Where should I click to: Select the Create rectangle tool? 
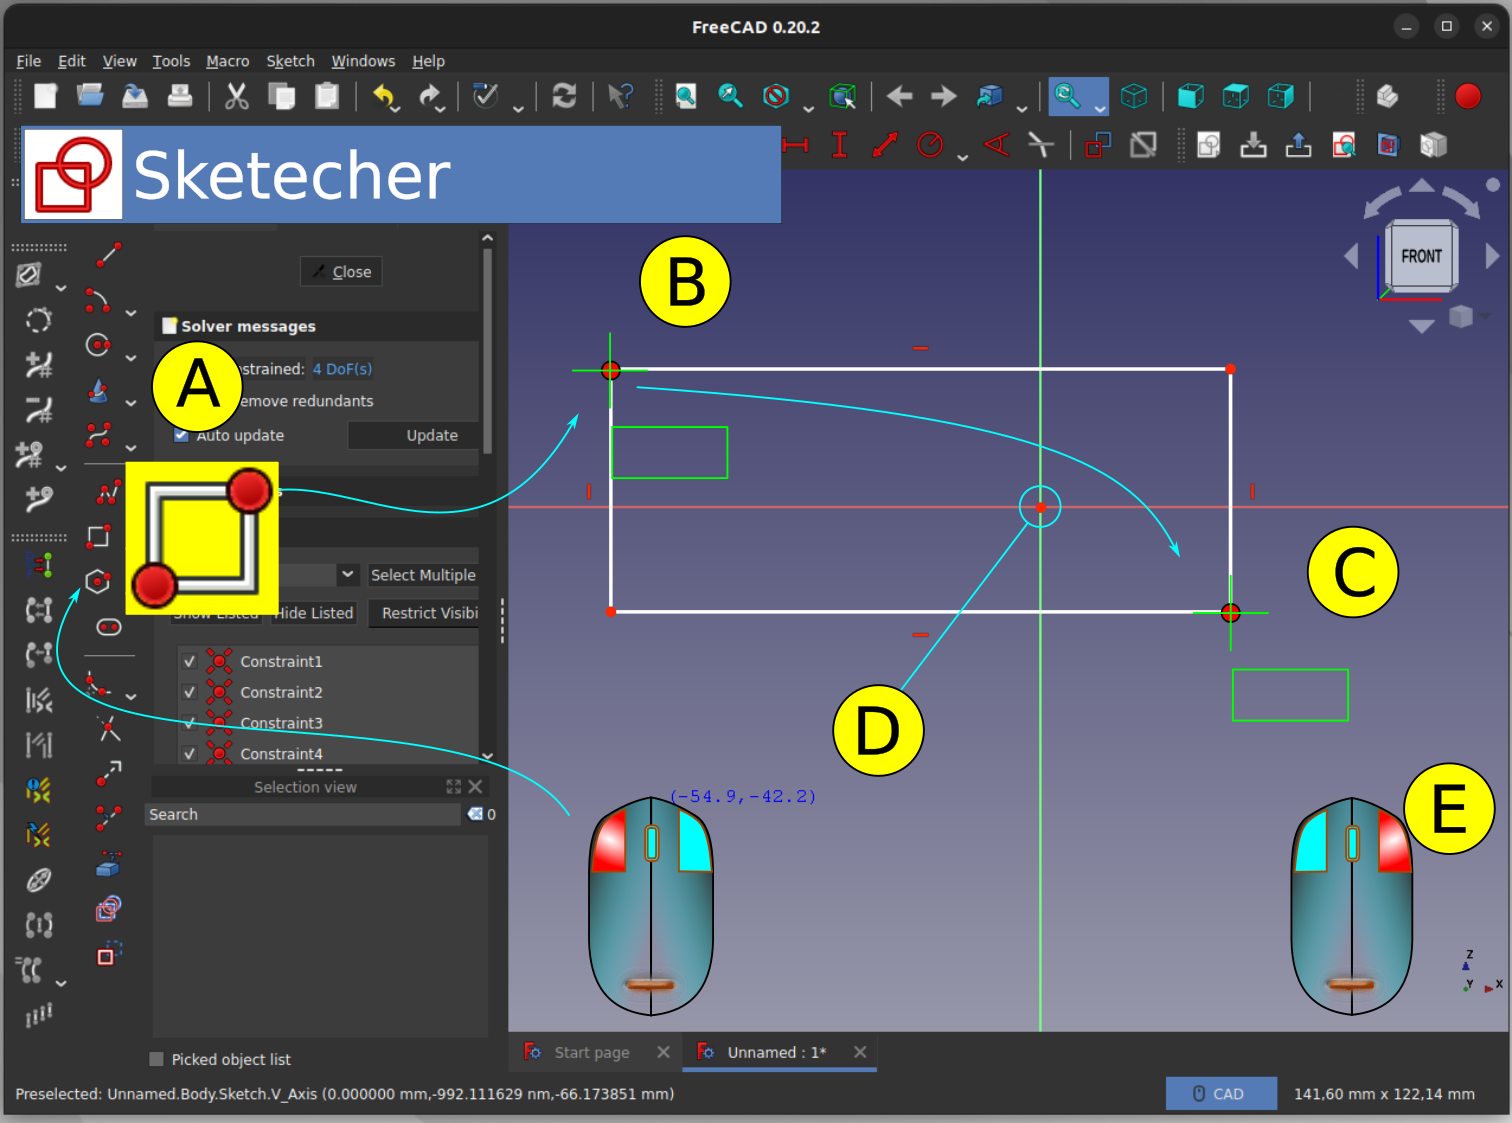tap(98, 537)
